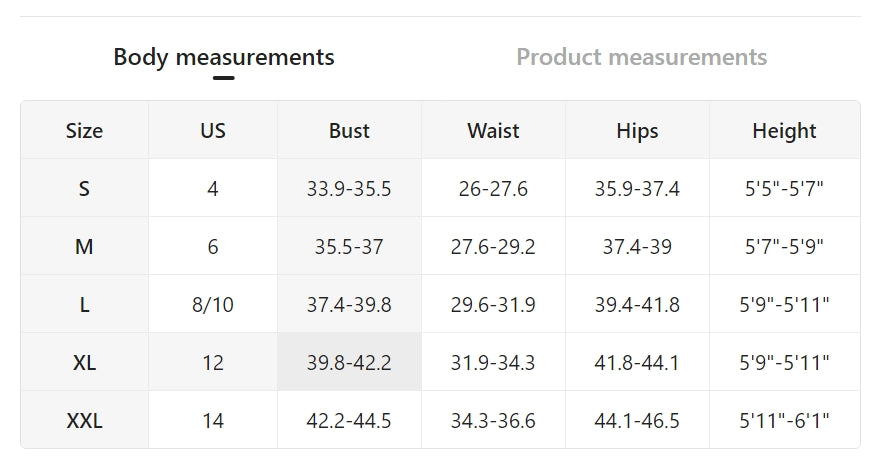Open the Product measurements tab
This screenshot has width=871, height=457.
coord(641,57)
